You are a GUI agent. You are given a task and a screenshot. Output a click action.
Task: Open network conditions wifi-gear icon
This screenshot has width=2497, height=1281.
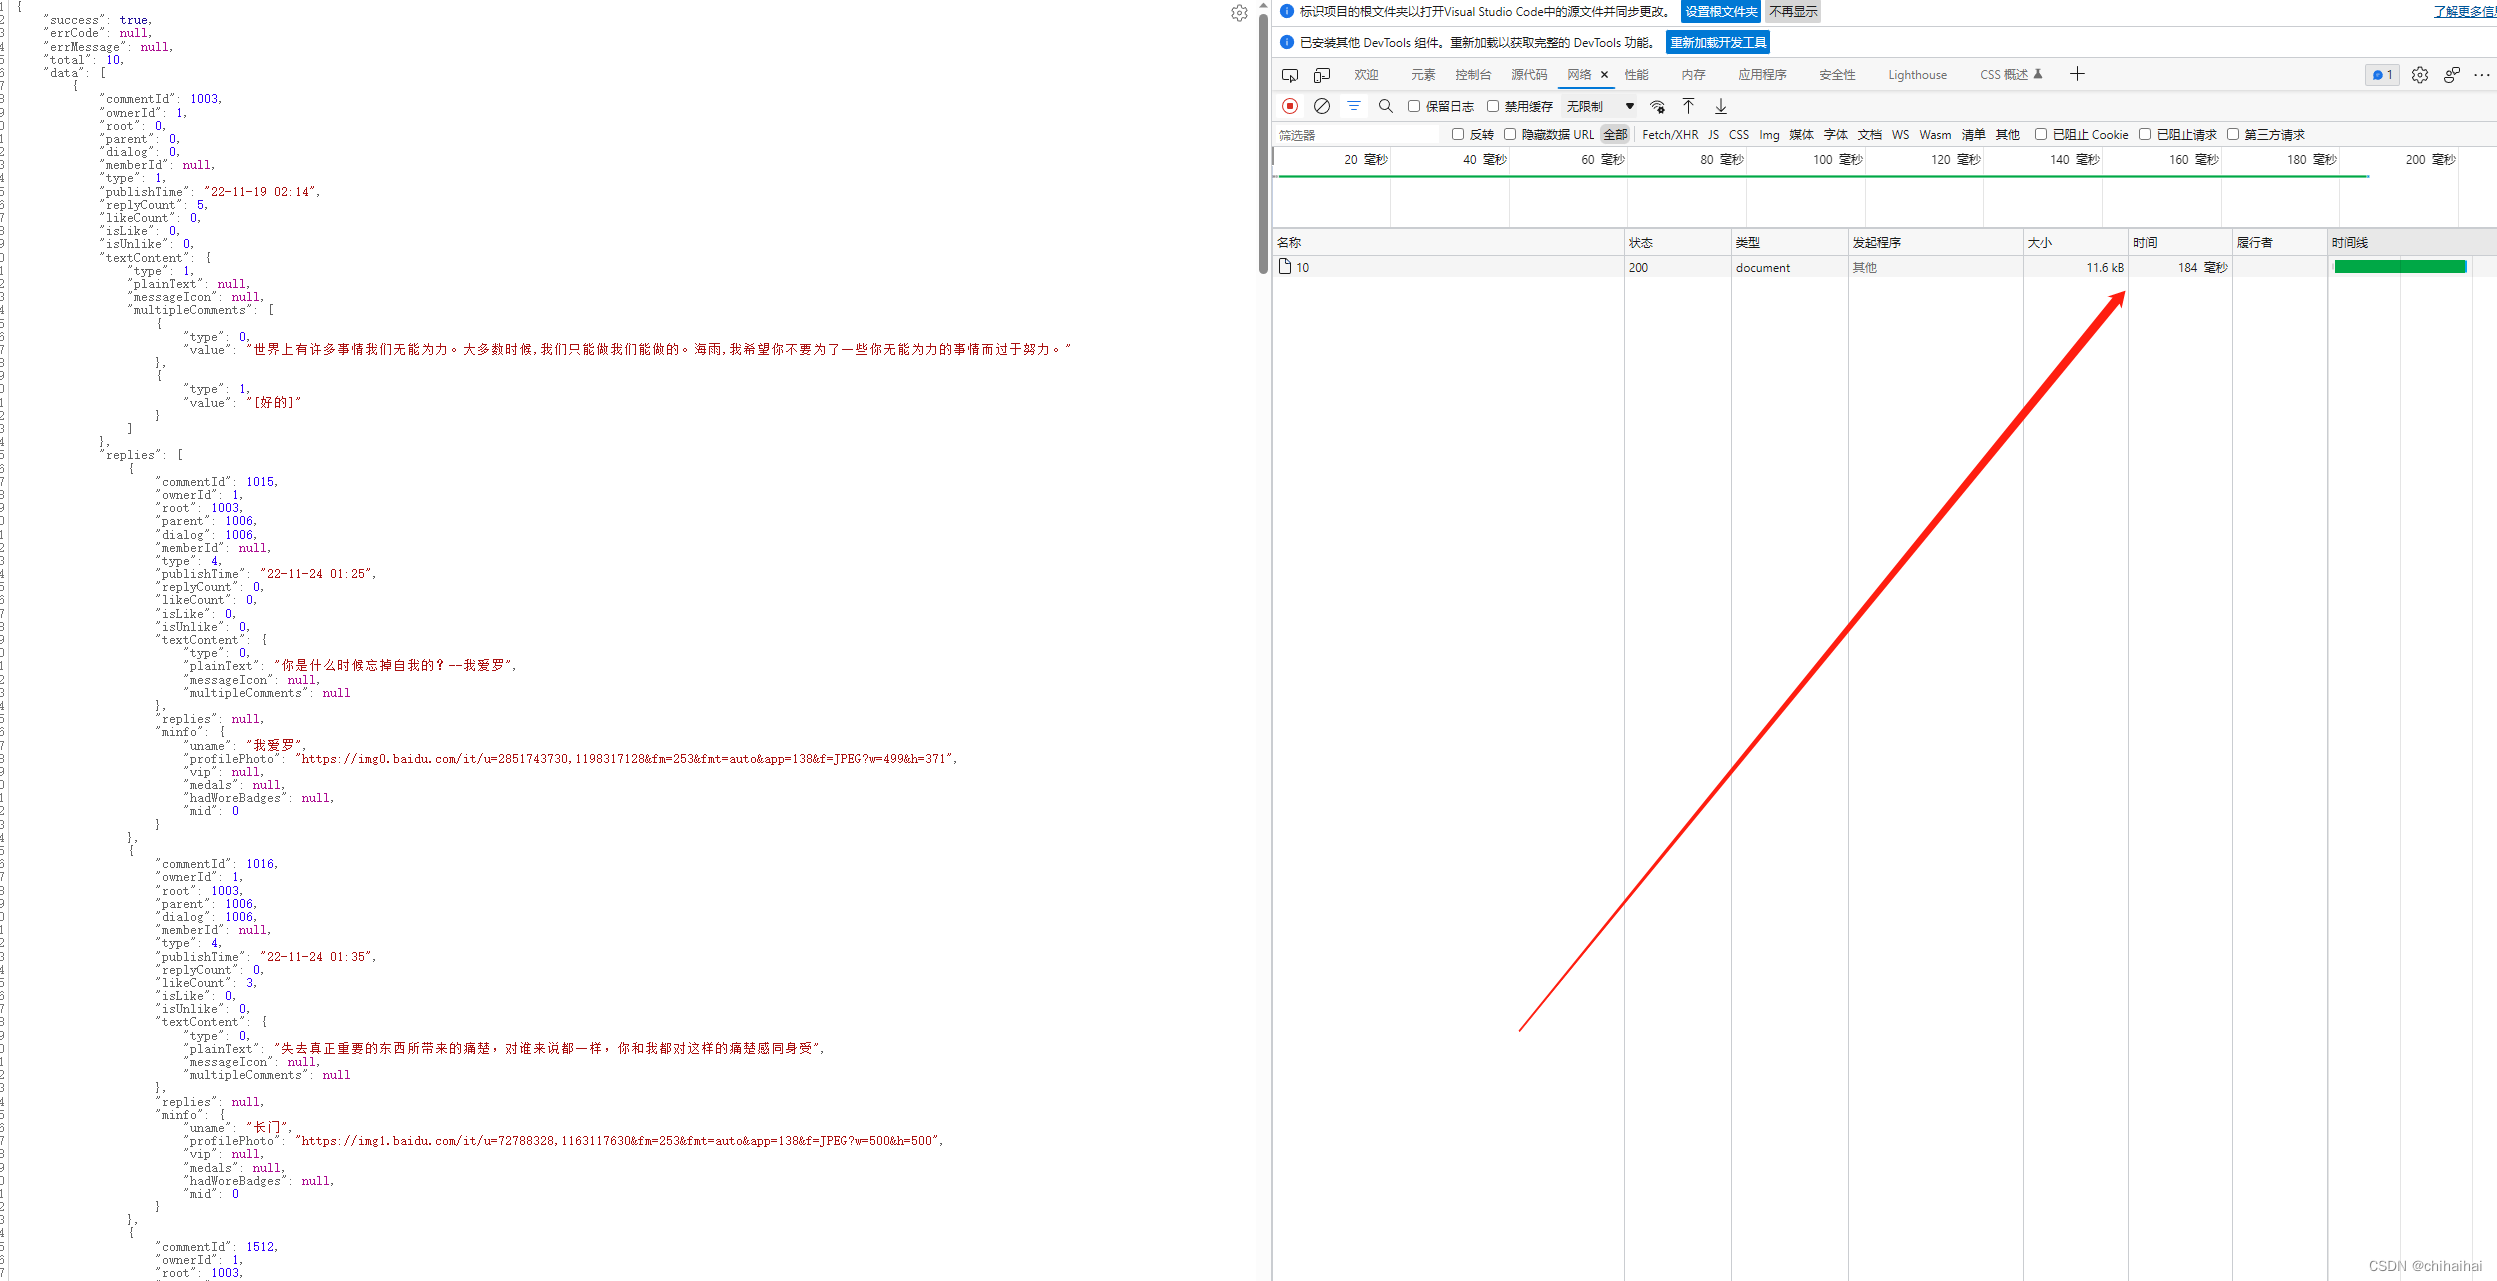click(1658, 107)
